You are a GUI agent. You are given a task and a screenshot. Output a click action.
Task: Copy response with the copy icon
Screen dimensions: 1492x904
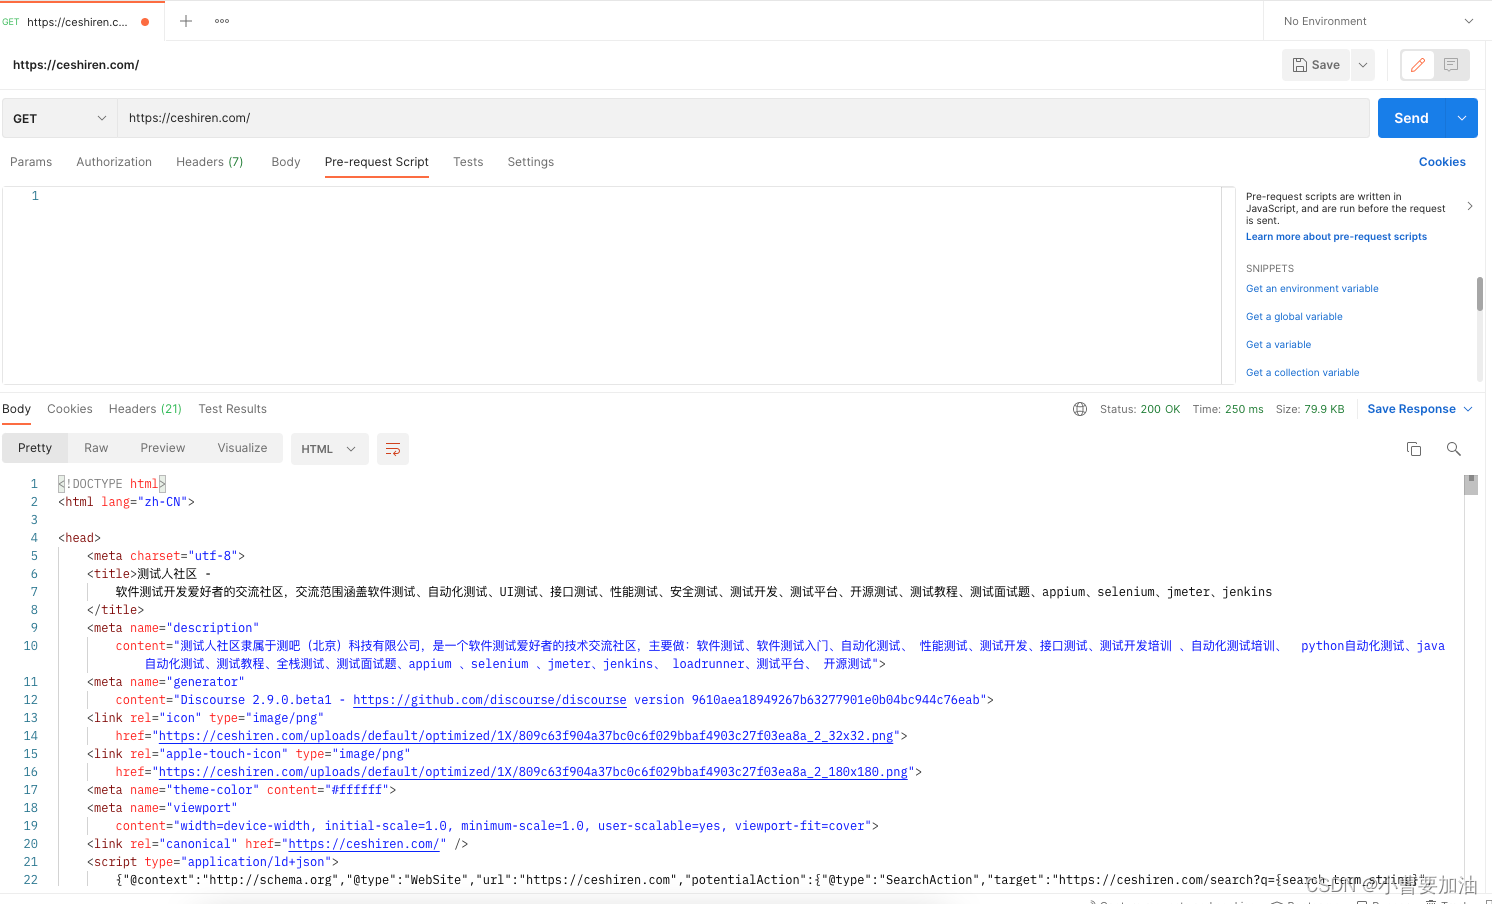pyautogui.click(x=1414, y=449)
